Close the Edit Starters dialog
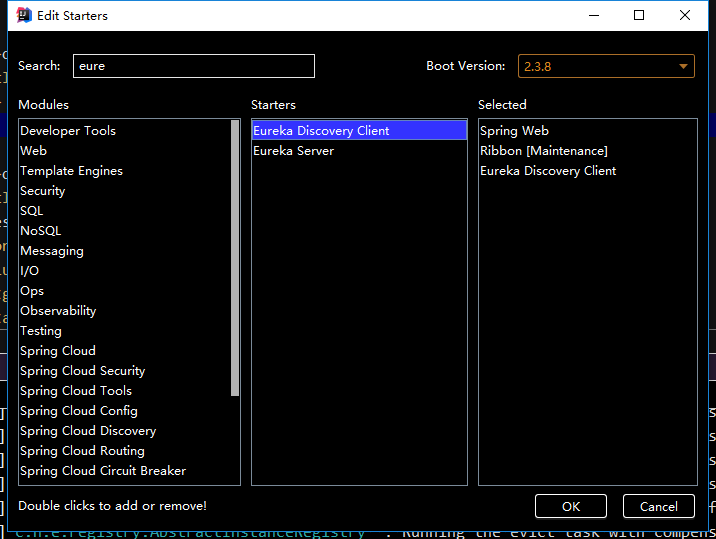This screenshot has height=539, width=716. pyautogui.click(x=684, y=15)
